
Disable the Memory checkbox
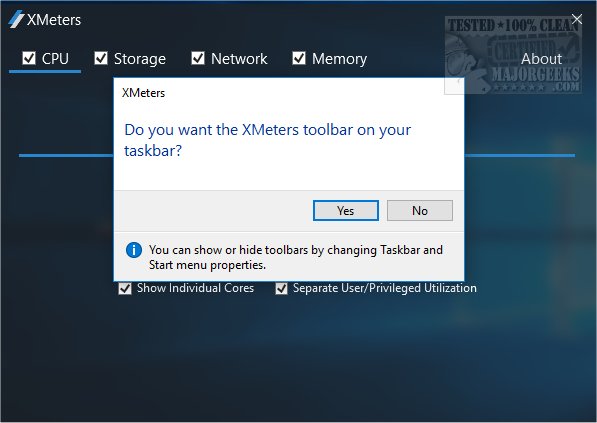point(299,58)
